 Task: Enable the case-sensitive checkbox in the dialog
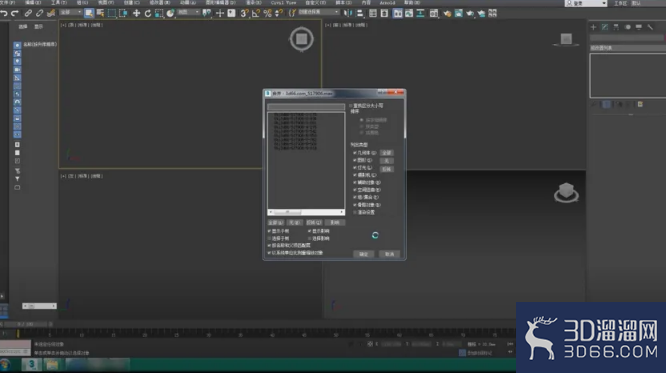[x=351, y=105]
